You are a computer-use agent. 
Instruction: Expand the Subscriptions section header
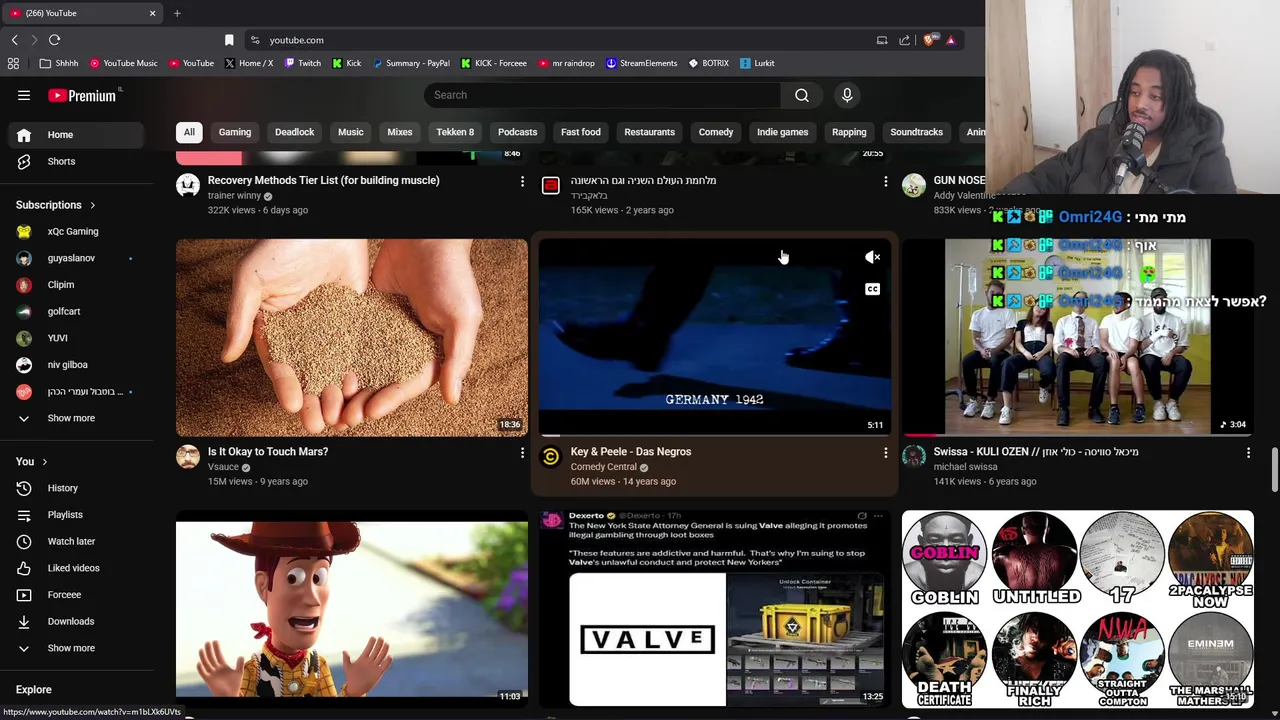coord(56,205)
